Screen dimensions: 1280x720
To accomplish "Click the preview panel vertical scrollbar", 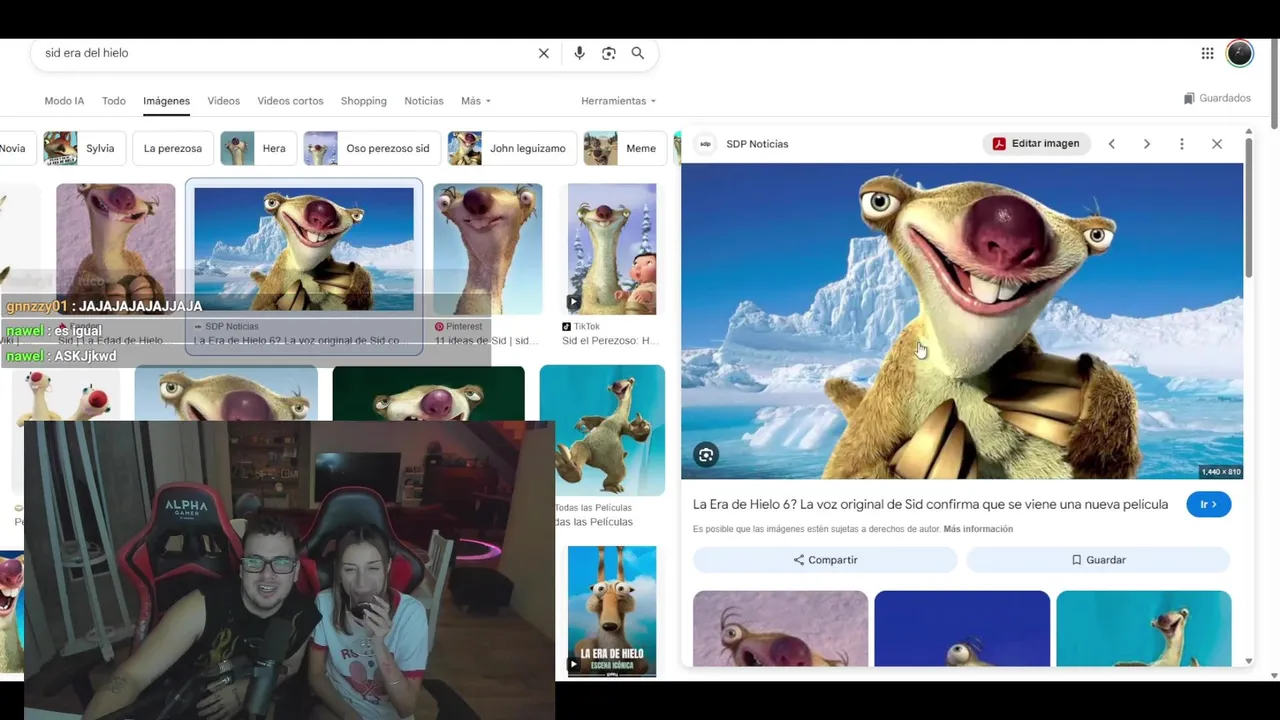I will point(1248,208).
